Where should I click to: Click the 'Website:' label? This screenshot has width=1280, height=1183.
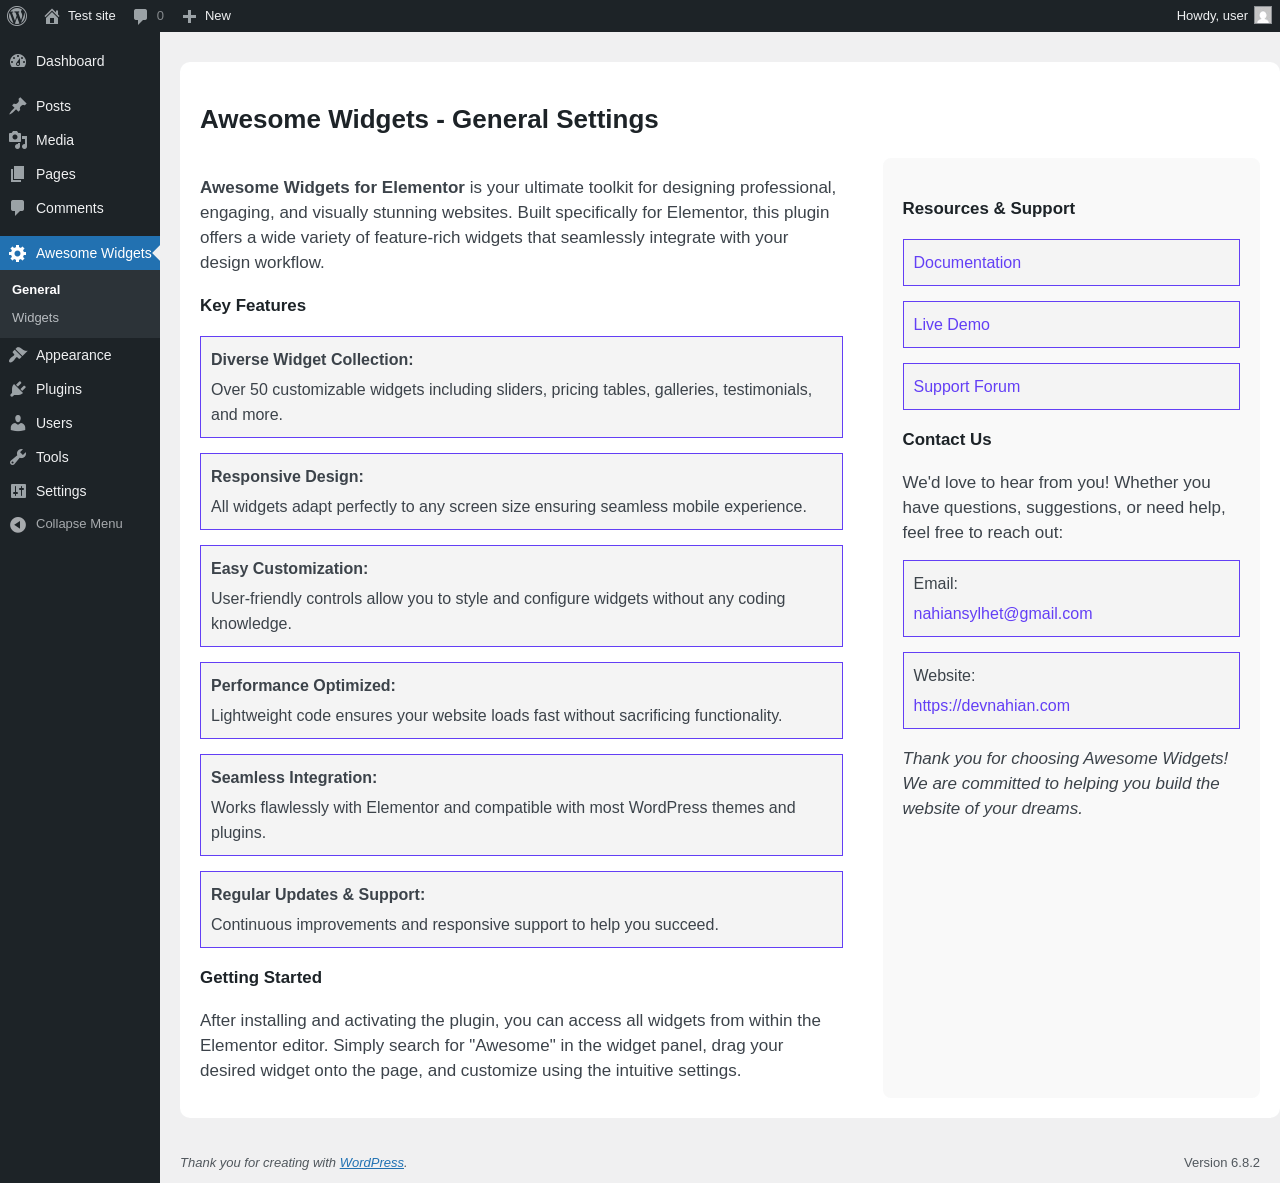[944, 675]
